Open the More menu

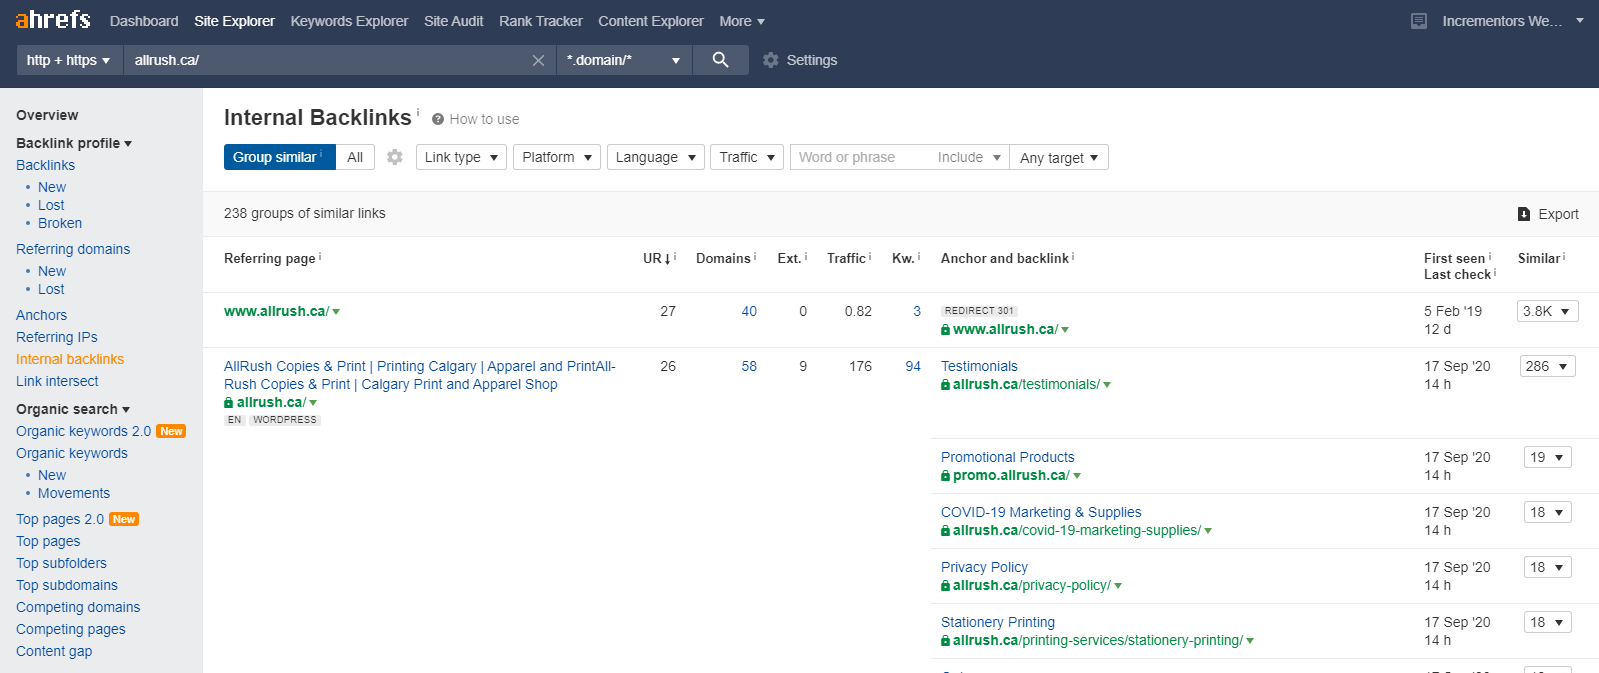pos(742,21)
